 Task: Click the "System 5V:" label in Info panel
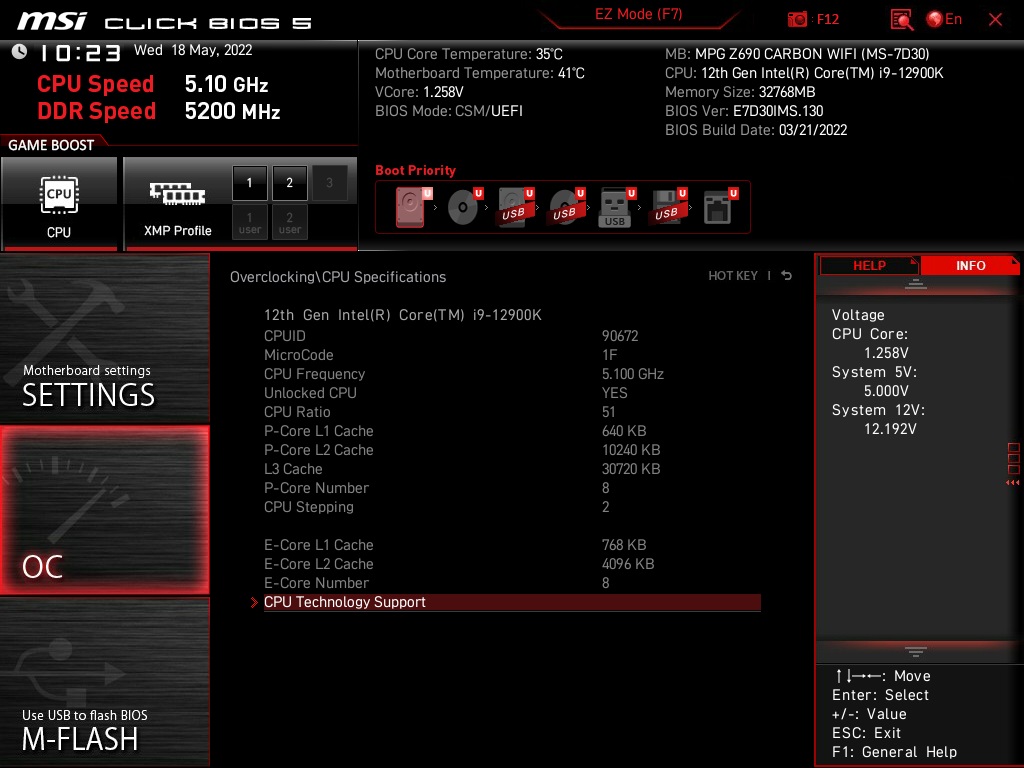pos(874,372)
